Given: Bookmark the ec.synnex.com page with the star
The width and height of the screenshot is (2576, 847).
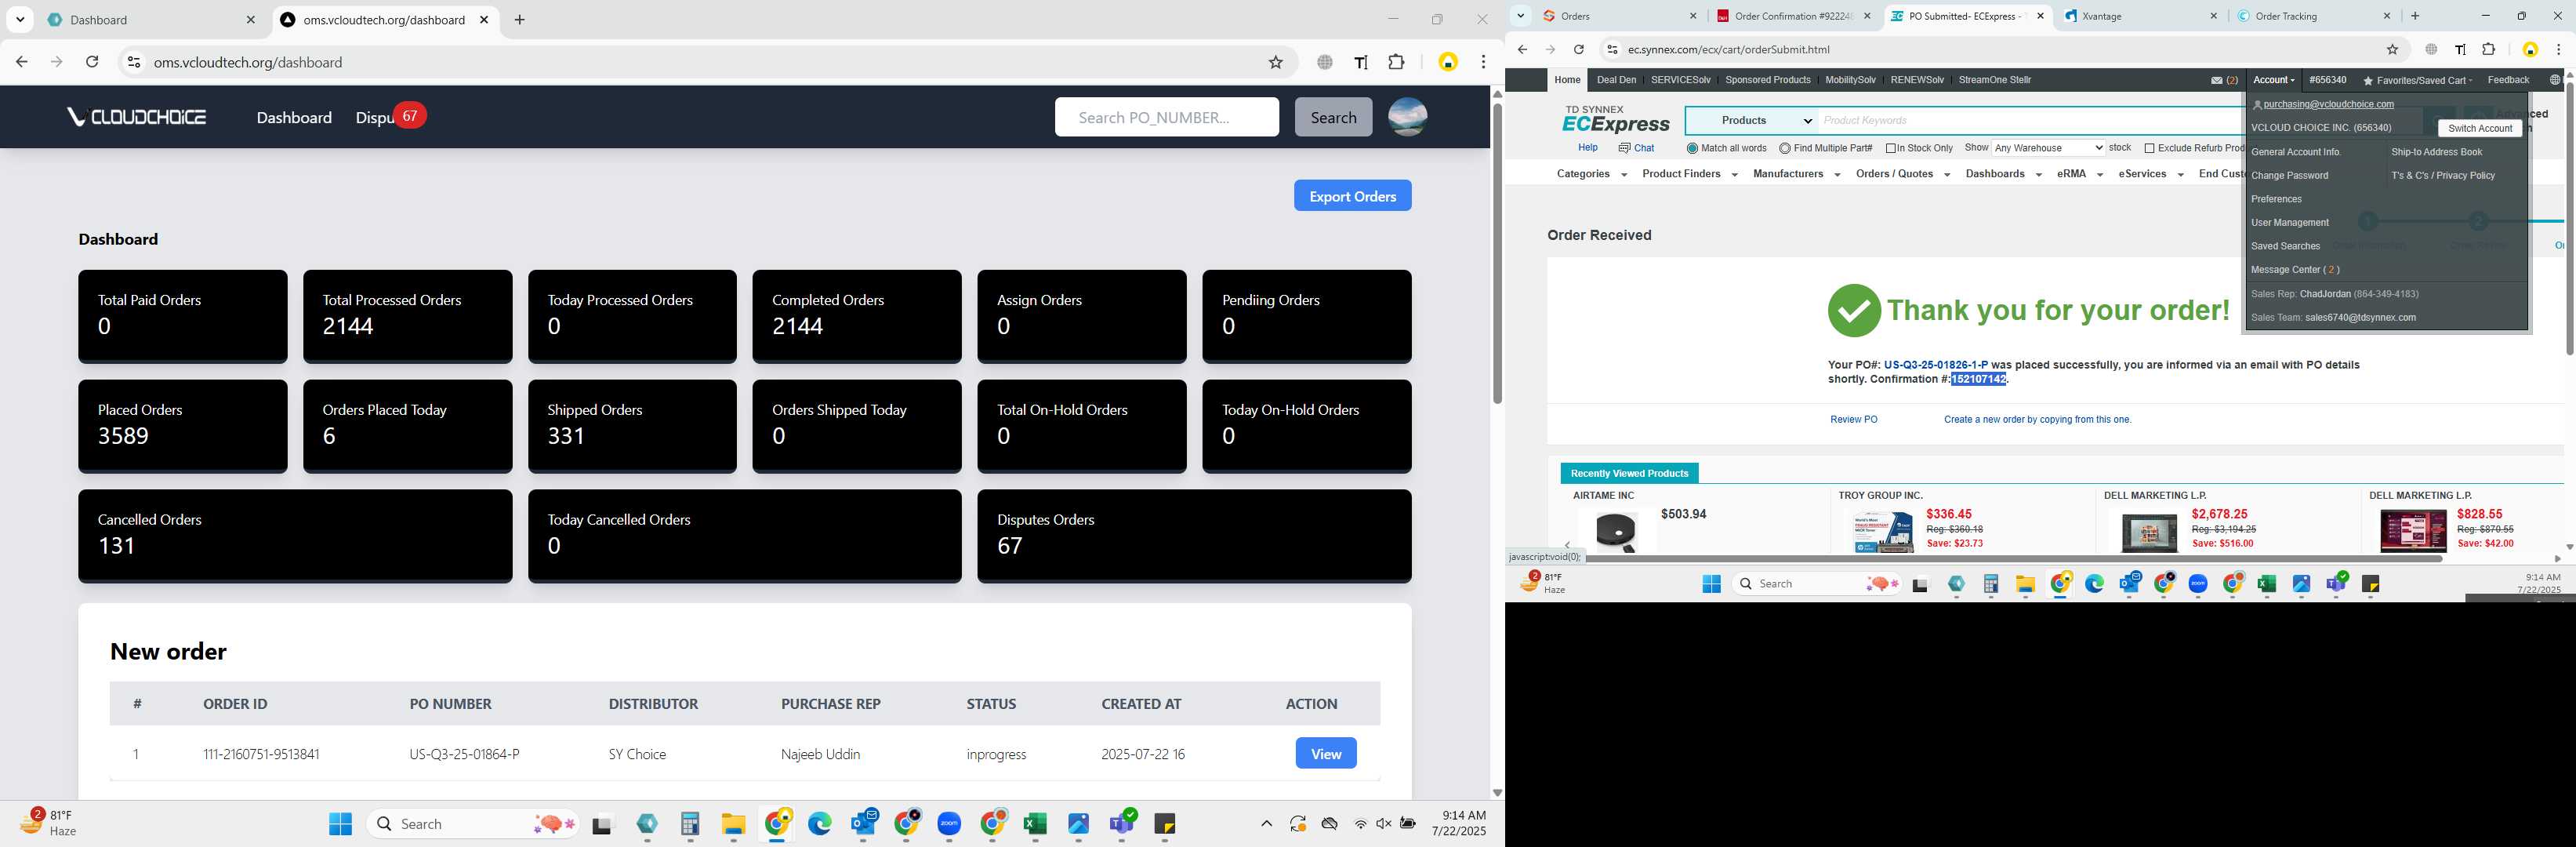Looking at the screenshot, I should pyautogui.click(x=2392, y=49).
